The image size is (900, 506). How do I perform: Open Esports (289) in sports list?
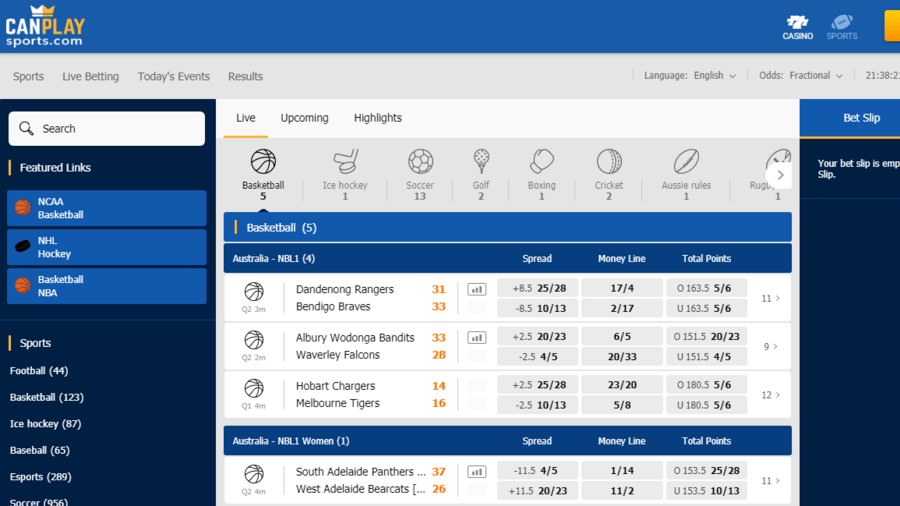point(40,477)
